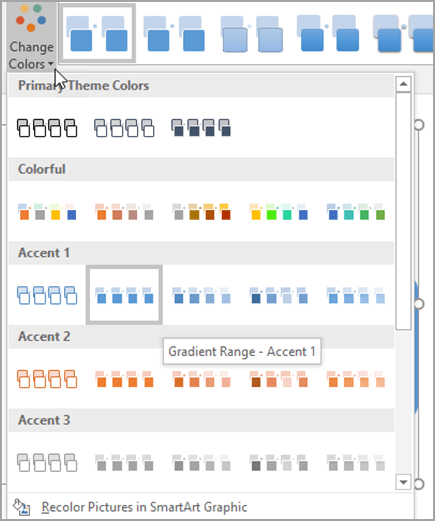Select the highlighted Colored Fill Accent 1 swatch
The width and height of the screenshot is (435, 521).
click(124, 295)
